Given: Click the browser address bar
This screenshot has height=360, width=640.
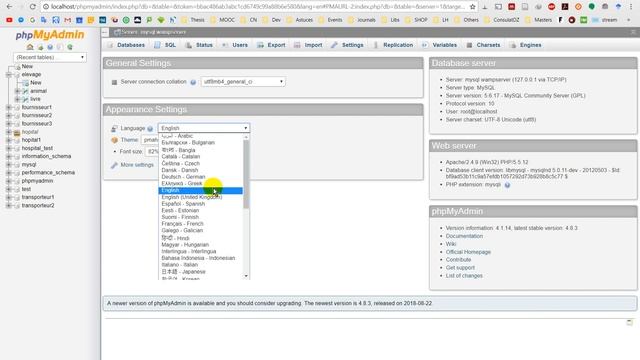Looking at the screenshot, I should [x=257, y=7].
